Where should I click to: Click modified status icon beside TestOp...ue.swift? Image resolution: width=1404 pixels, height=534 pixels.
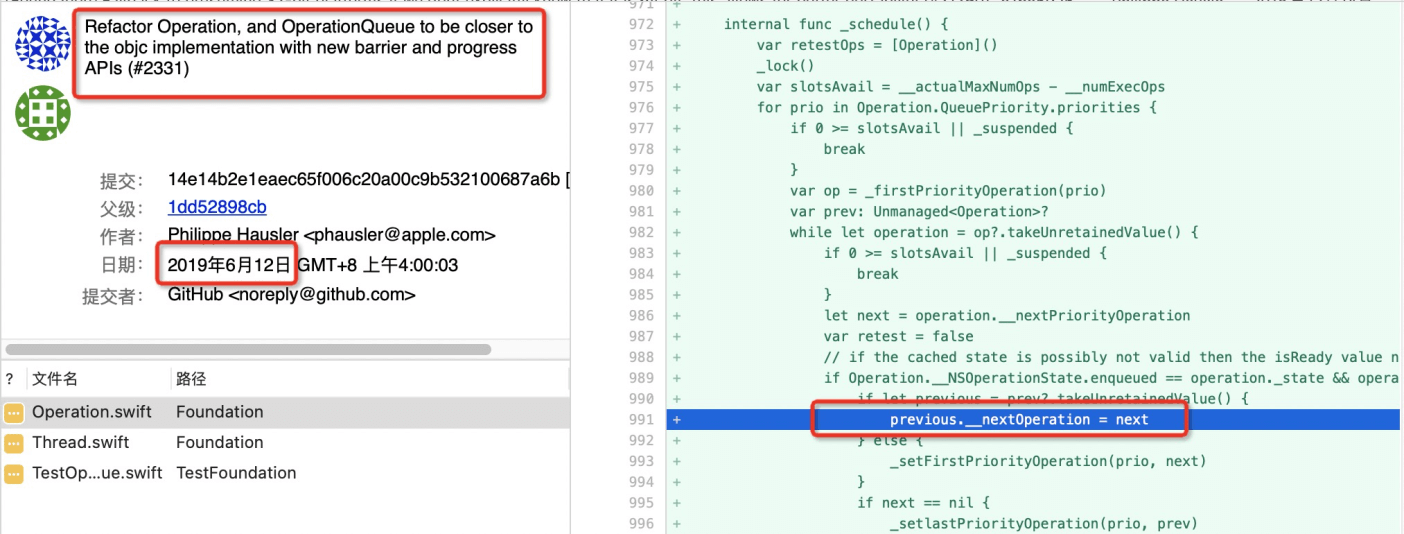[14, 473]
